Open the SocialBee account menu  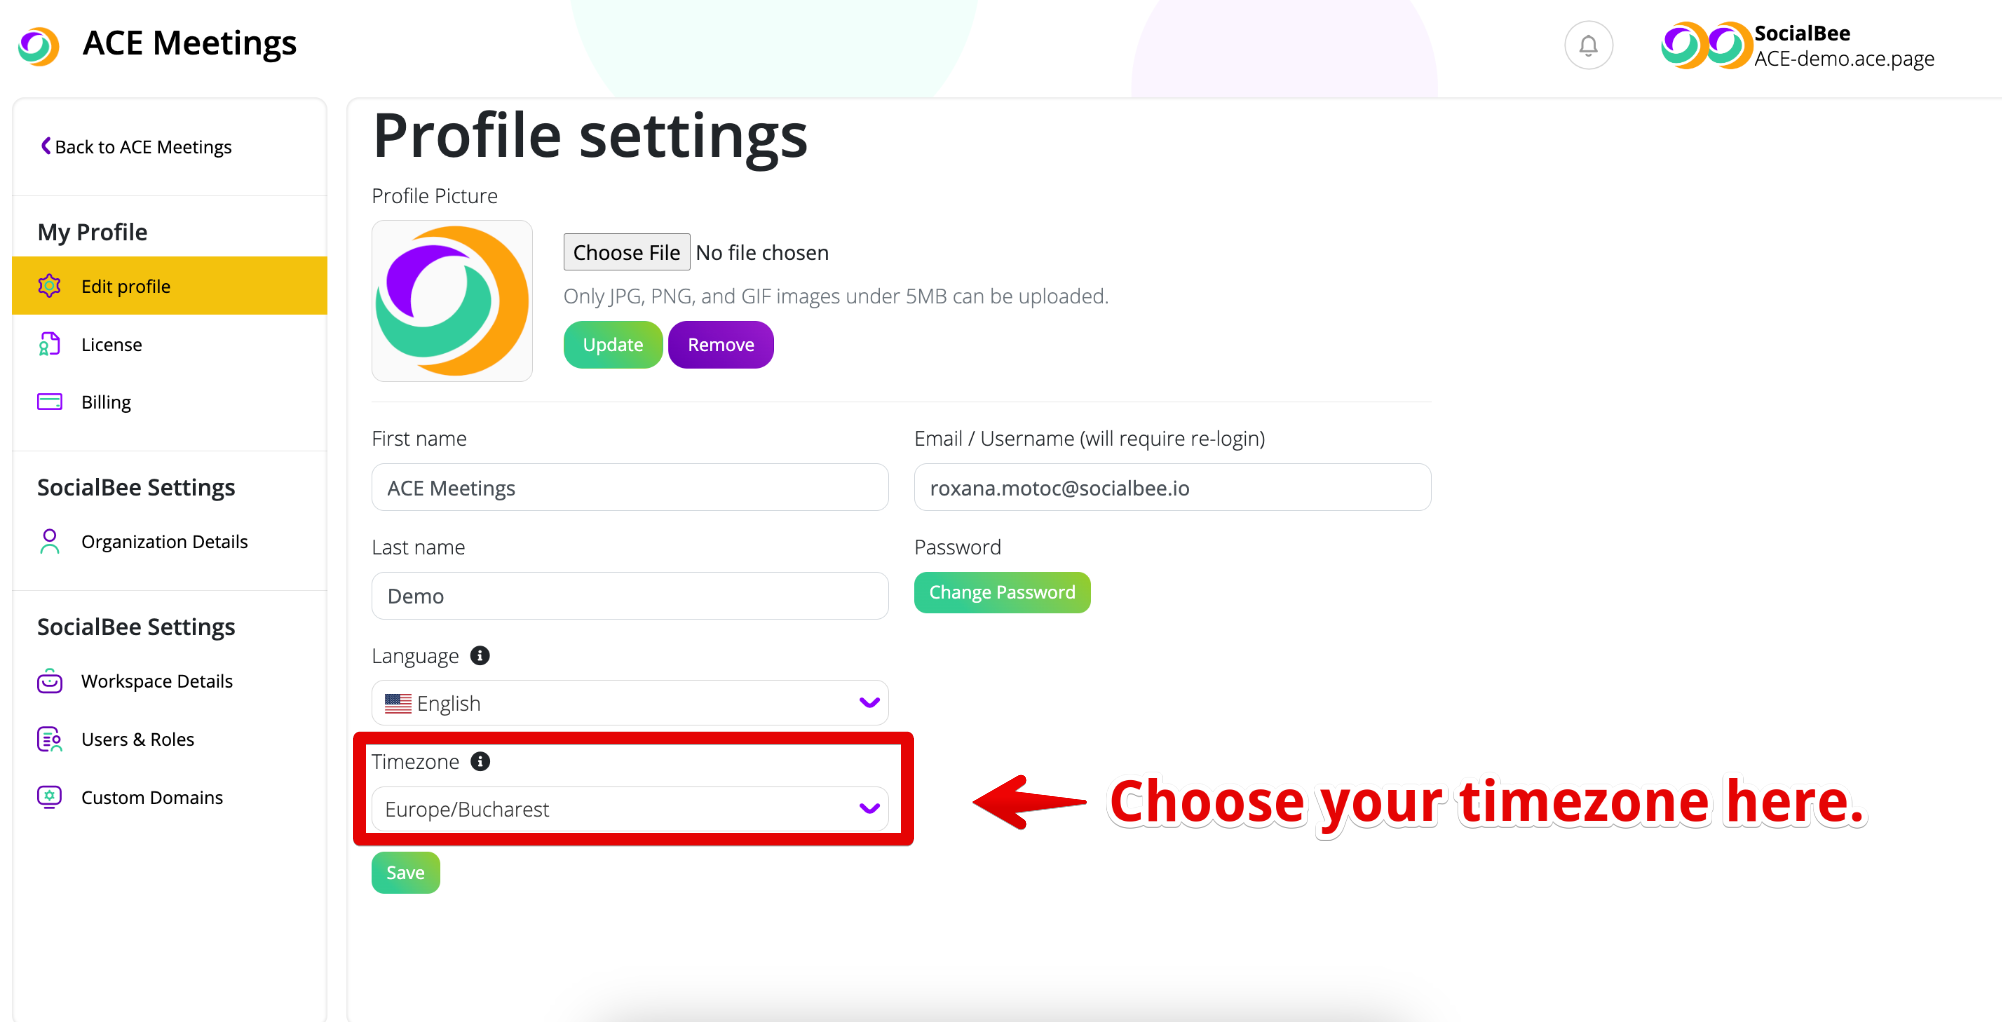pos(1798,46)
